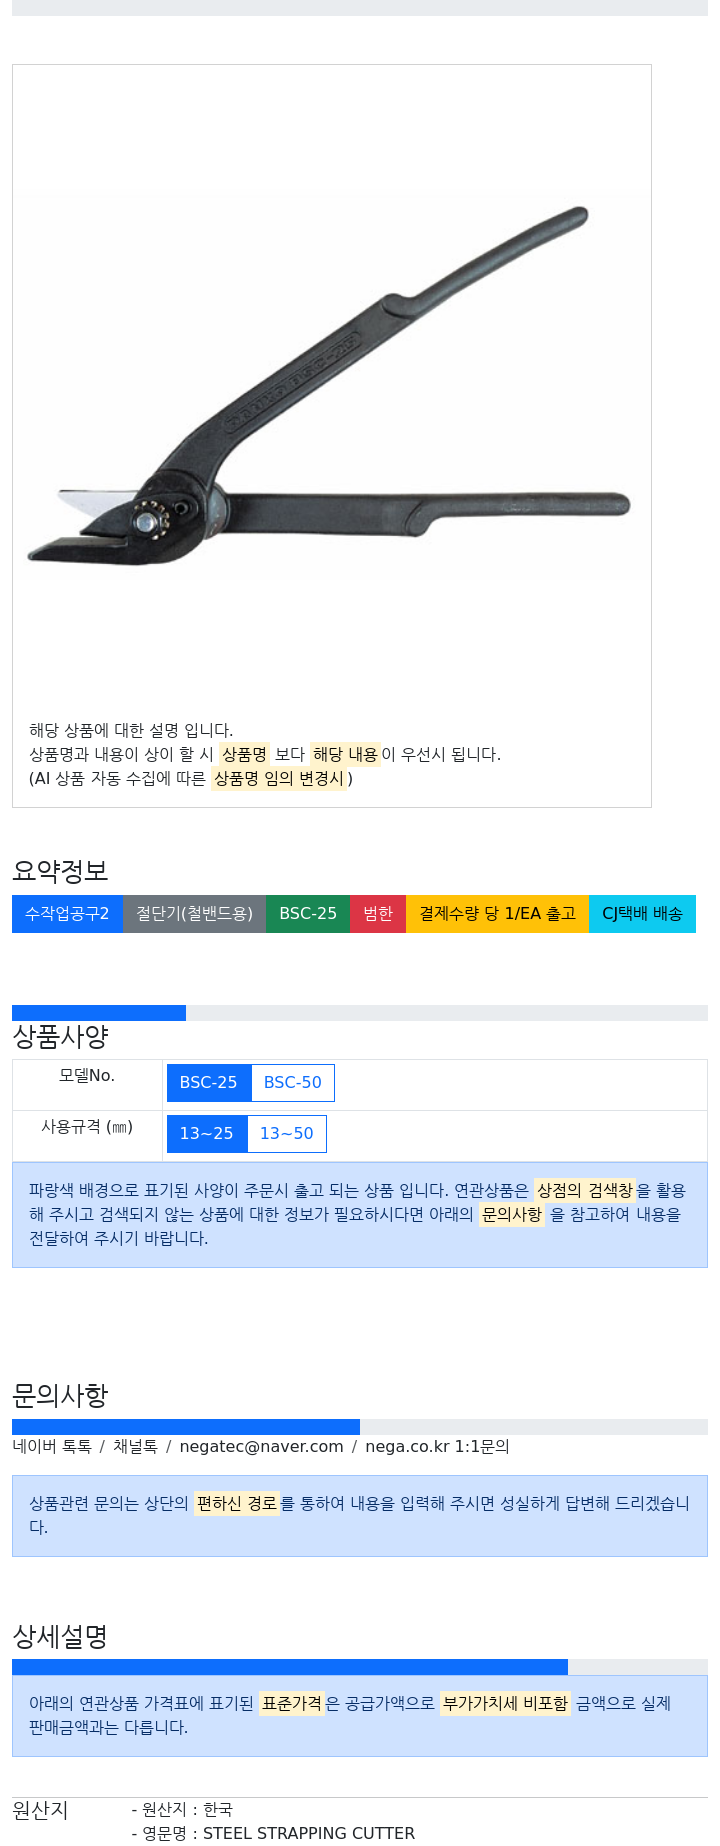Click highlighted 상점의 검색창 text

coord(584,1191)
